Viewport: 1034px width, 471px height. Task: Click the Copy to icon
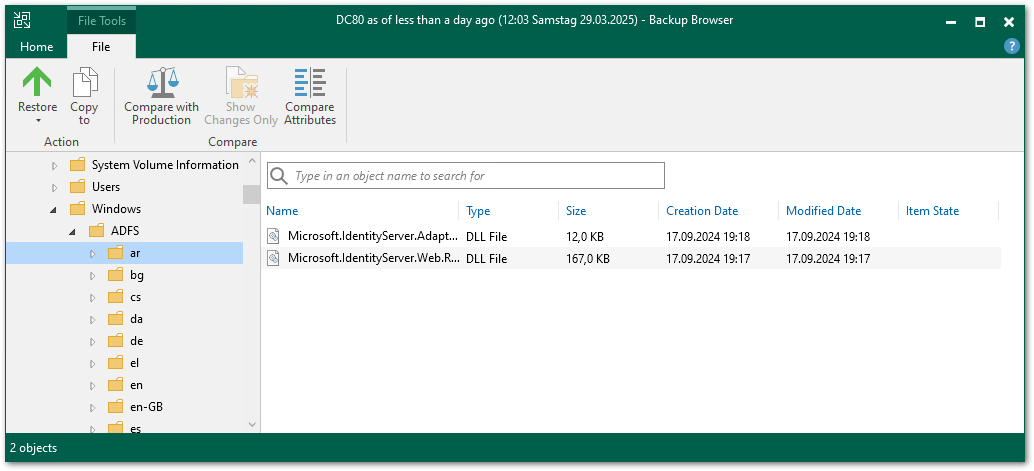pos(84,82)
